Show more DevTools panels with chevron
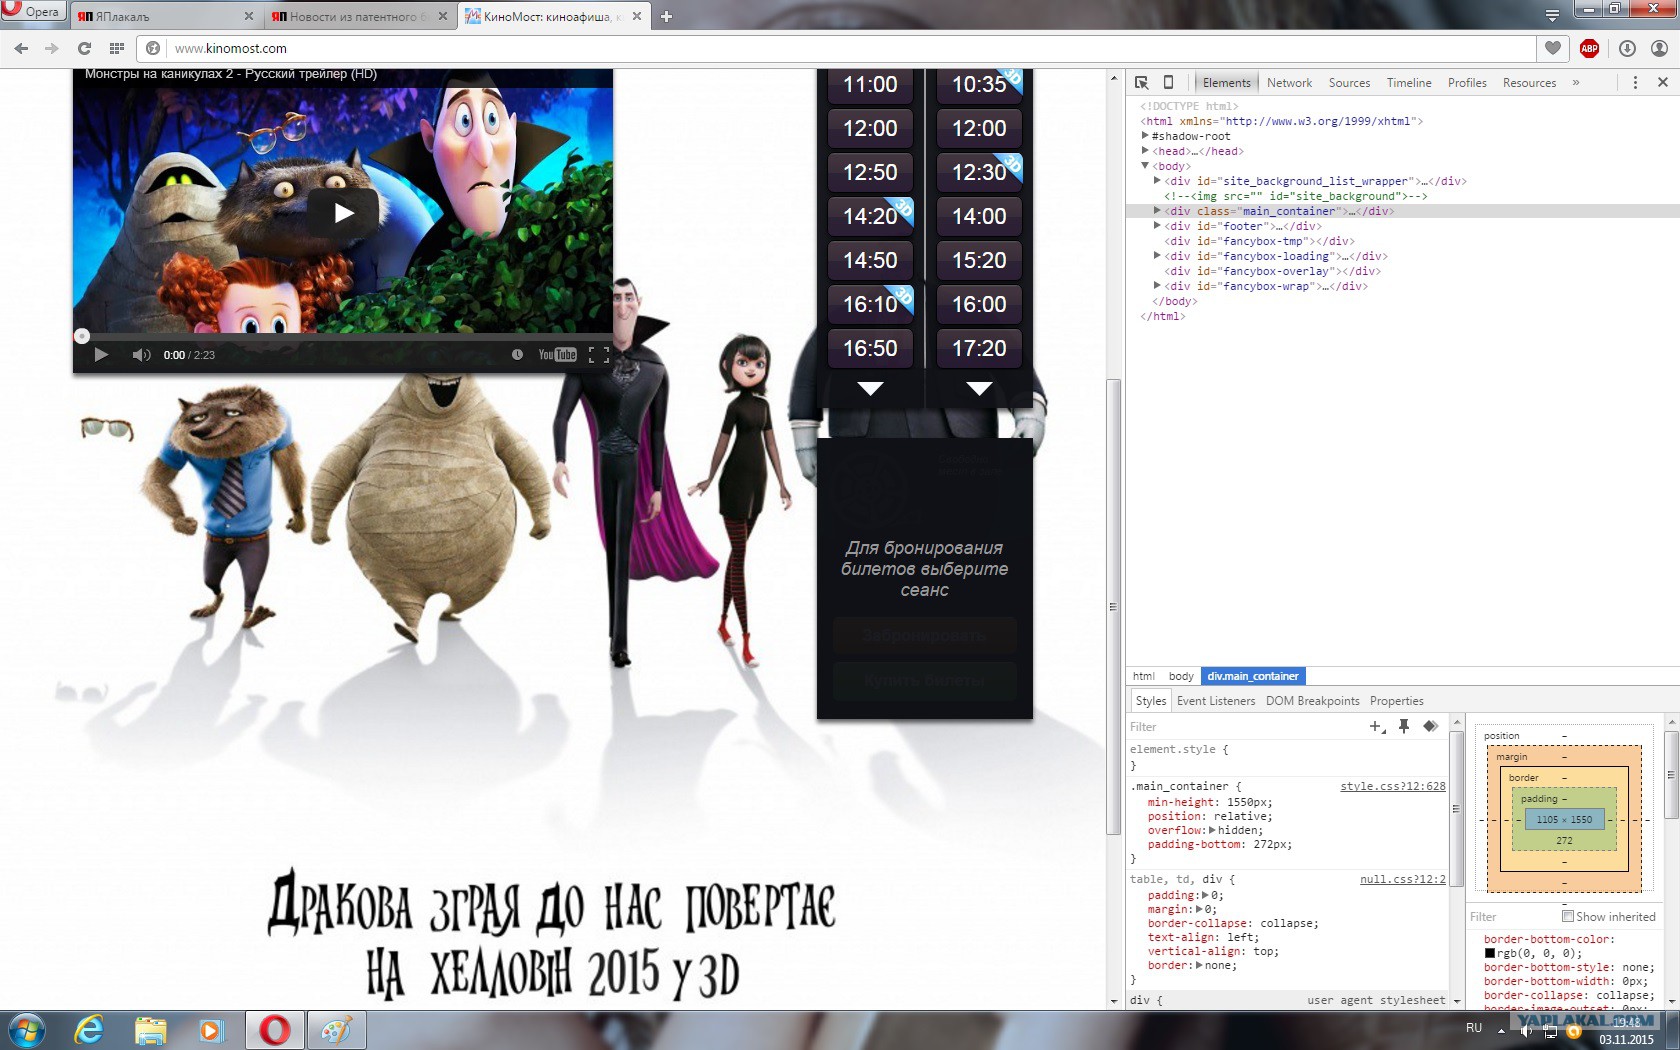1680x1050 pixels. coord(1576,82)
